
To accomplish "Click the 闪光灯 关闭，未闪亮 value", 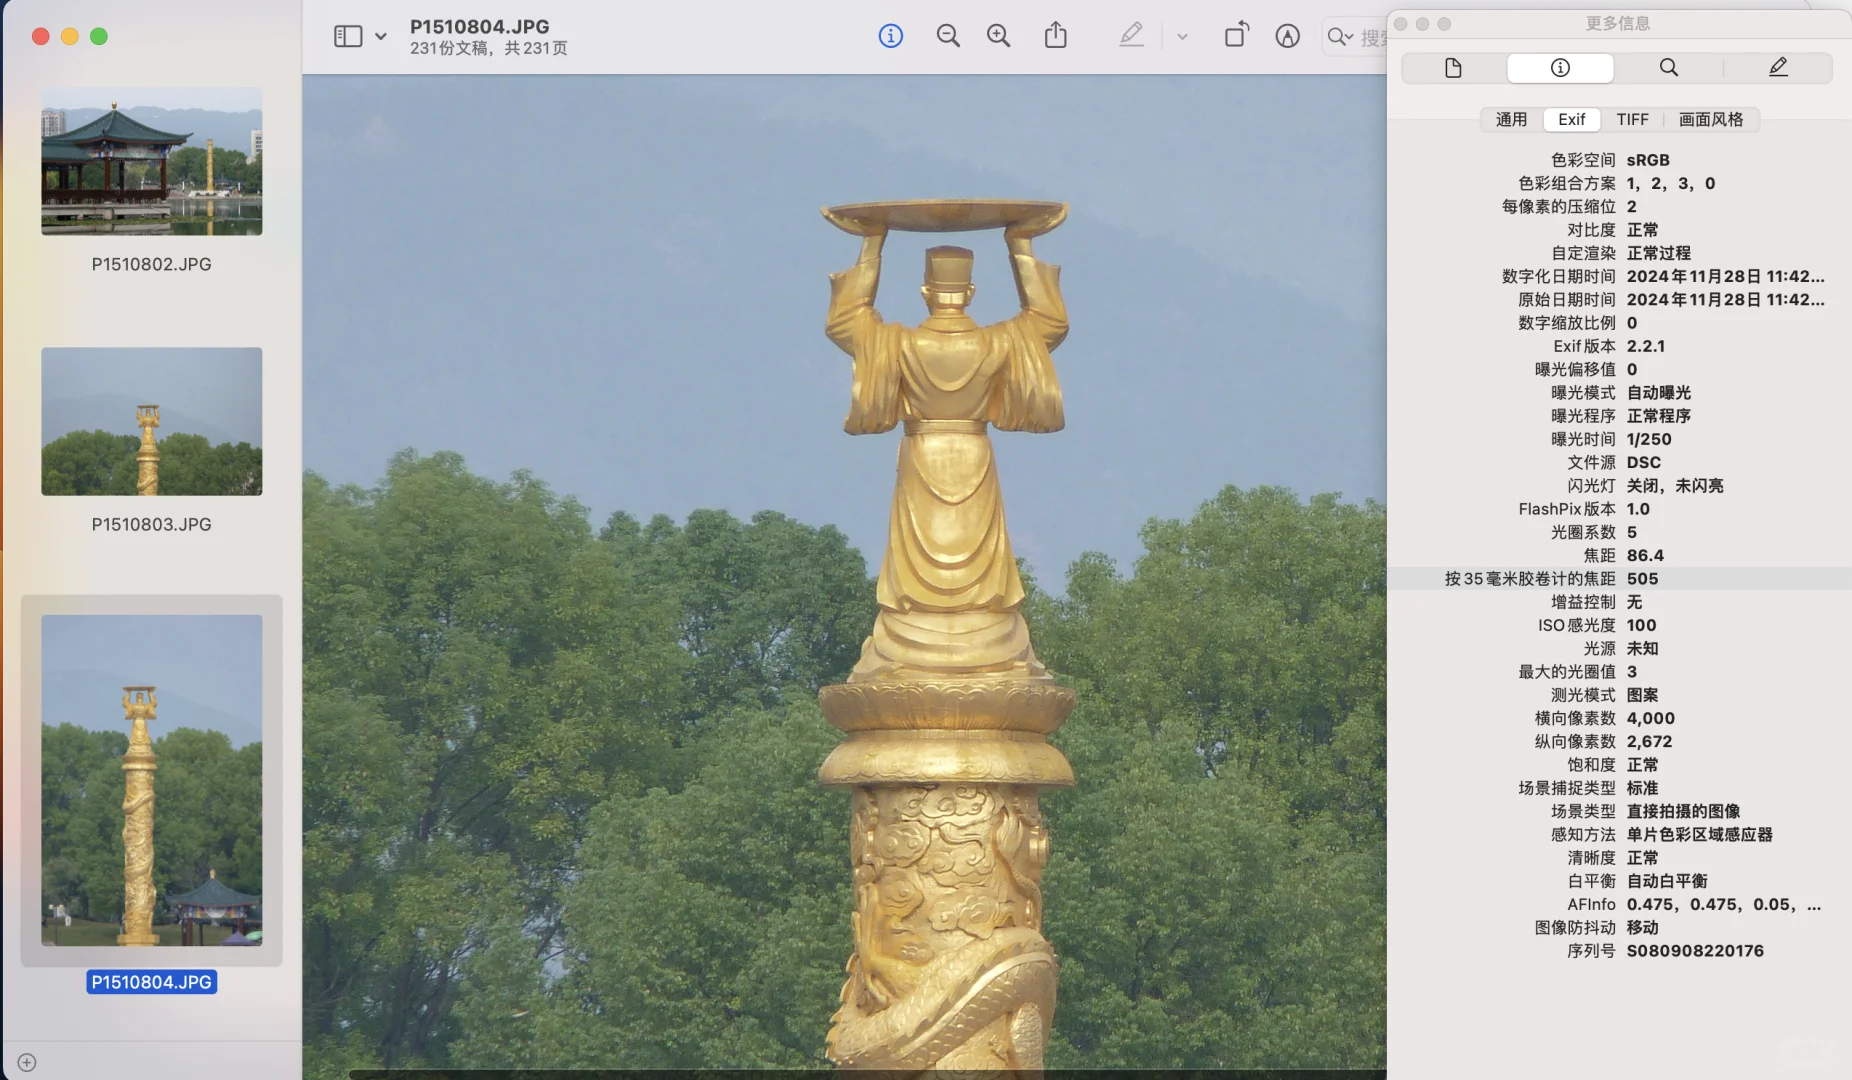I will [x=1675, y=486].
